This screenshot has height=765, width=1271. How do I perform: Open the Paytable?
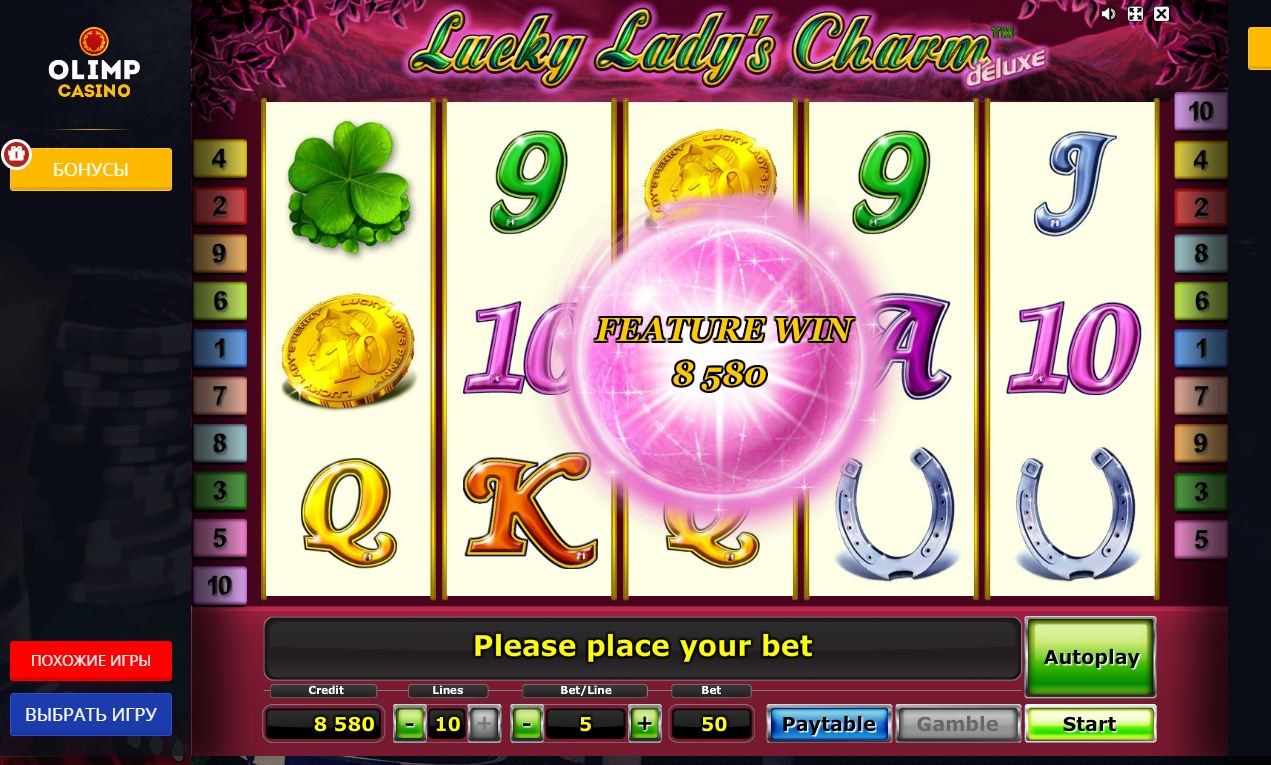(829, 724)
